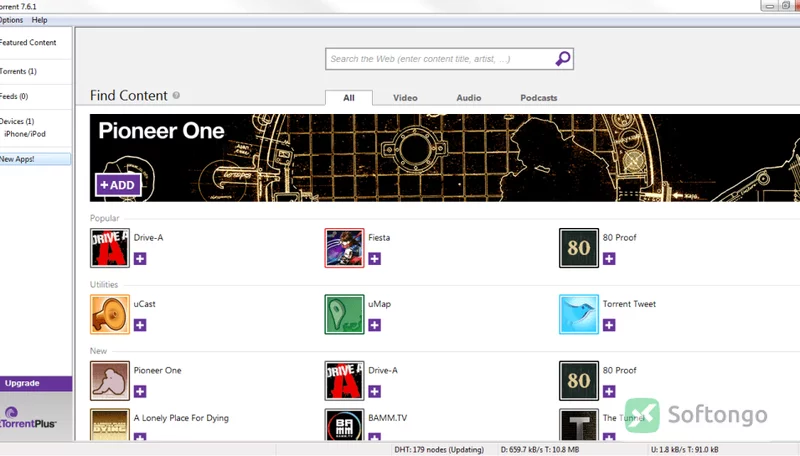
Task: Click the Pioneer One banner image
Action: (x=445, y=158)
